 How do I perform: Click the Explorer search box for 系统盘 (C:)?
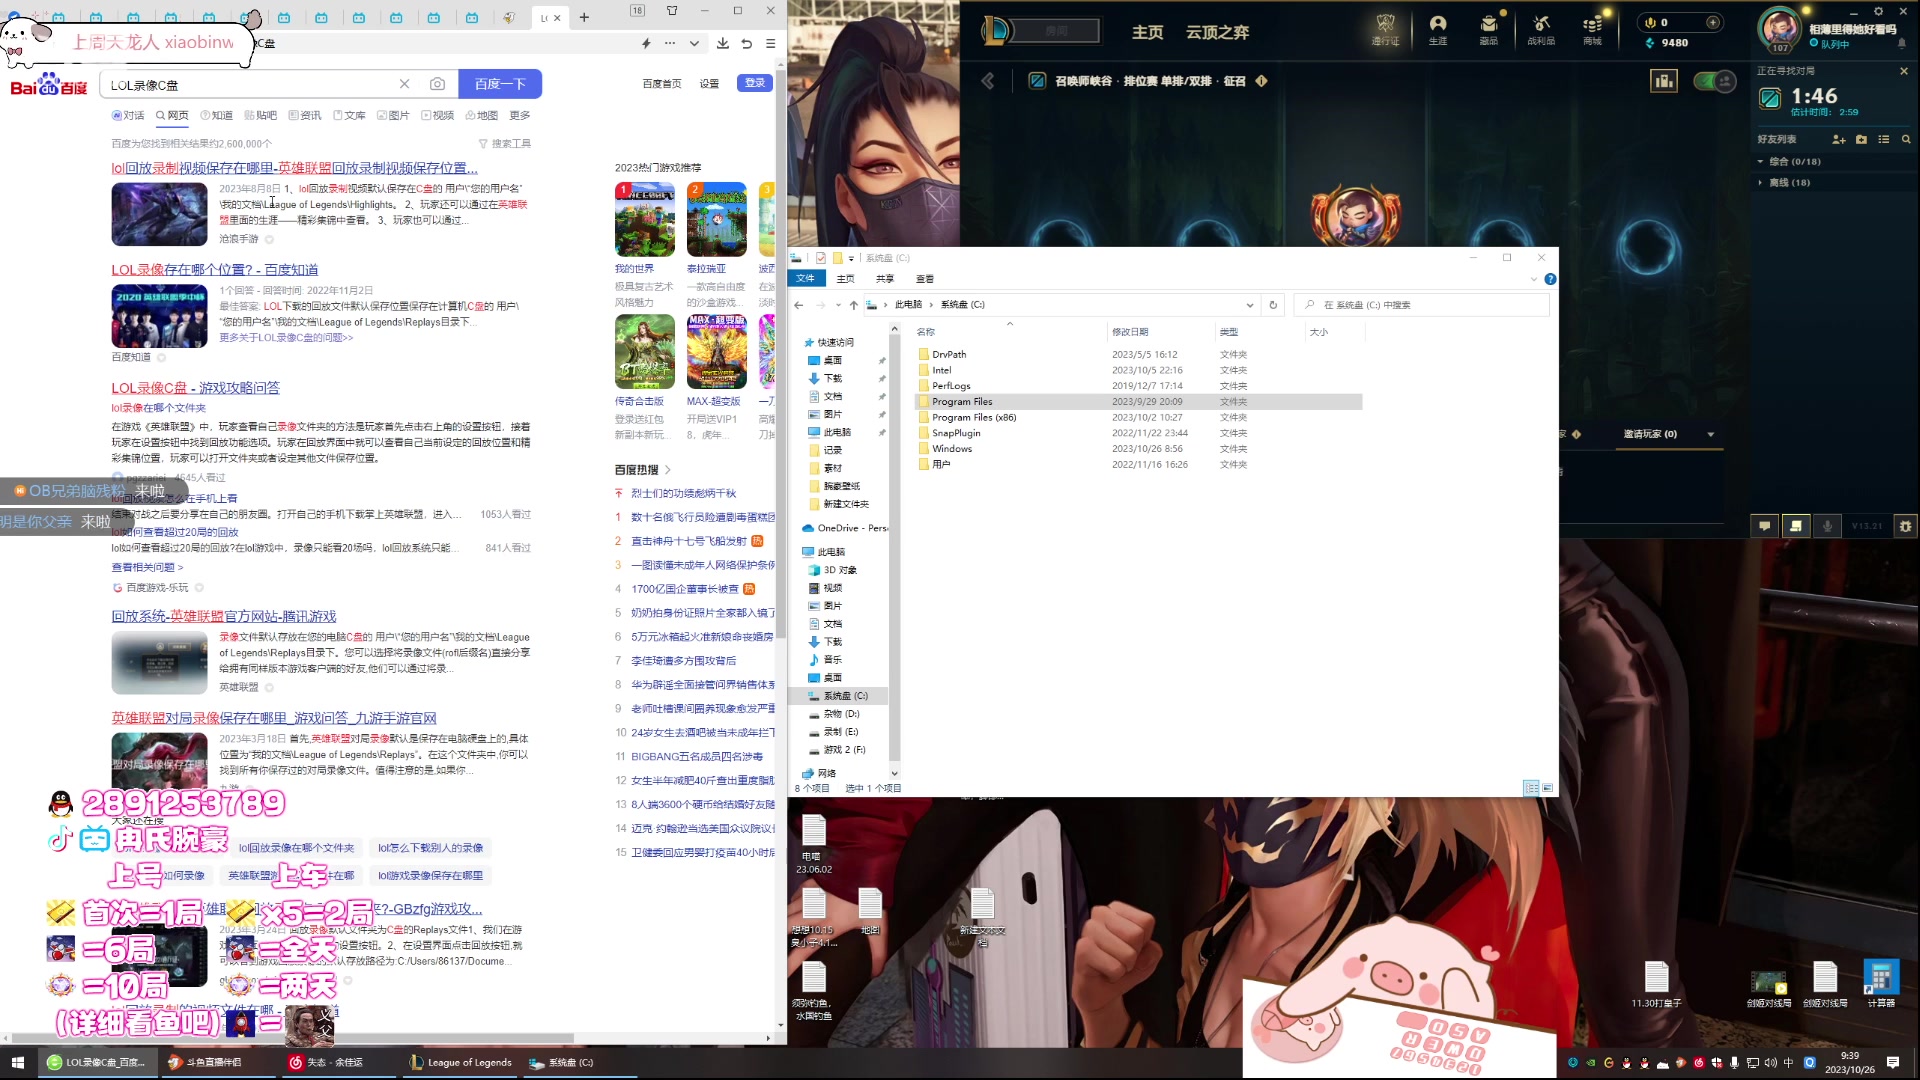tap(1421, 305)
